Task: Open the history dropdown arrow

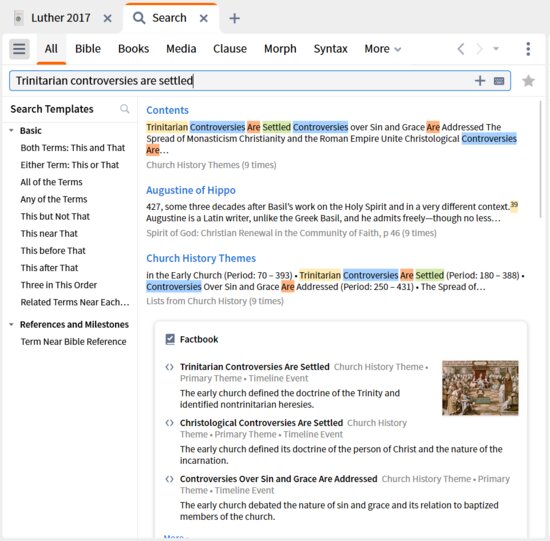Action: [x=496, y=48]
